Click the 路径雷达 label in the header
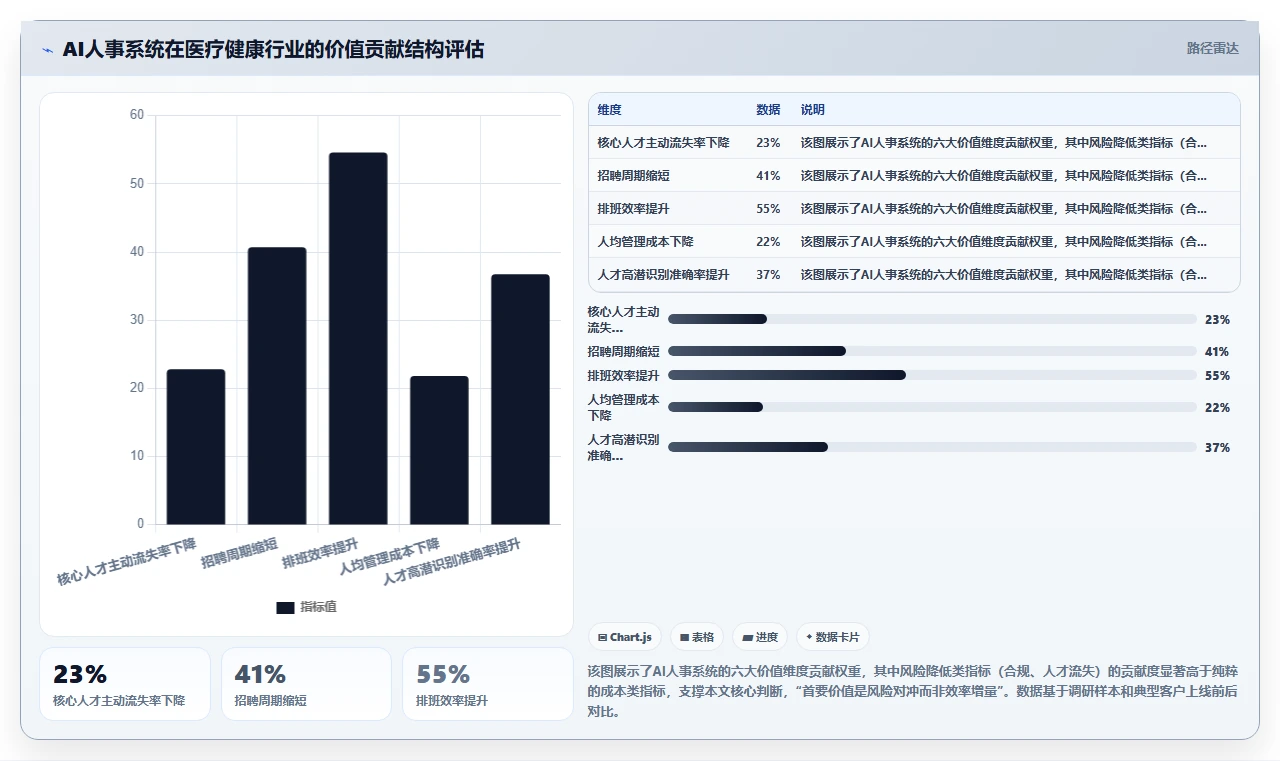Screen dimensions: 1280x761 [1212, 48]
